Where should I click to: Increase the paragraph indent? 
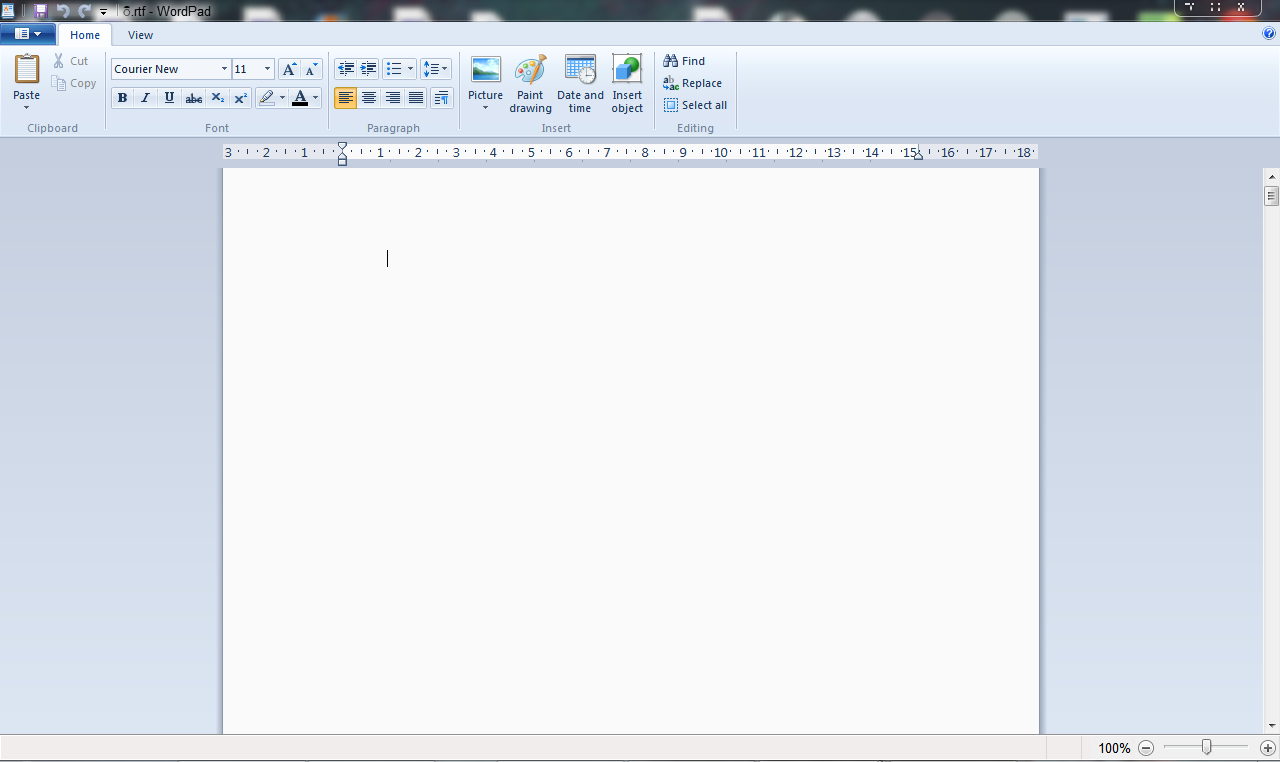[x=368, y=69]
